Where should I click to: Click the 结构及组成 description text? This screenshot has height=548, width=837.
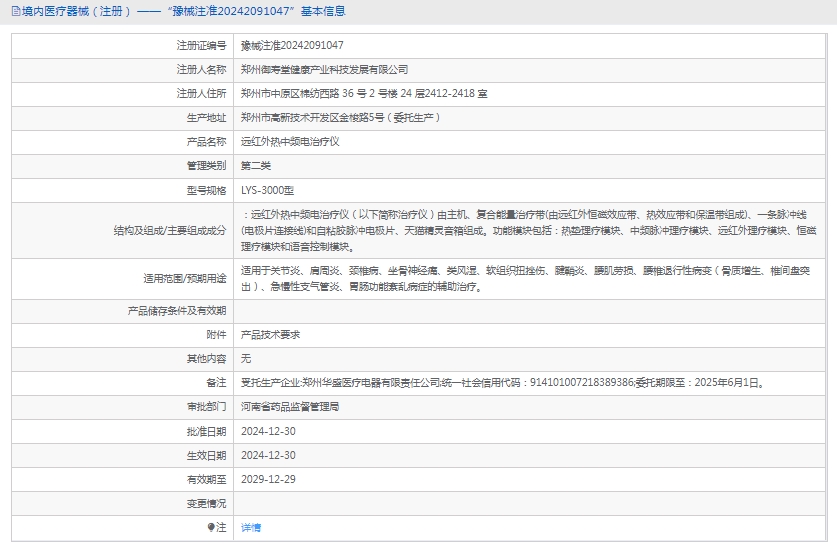tap(530, 230)
